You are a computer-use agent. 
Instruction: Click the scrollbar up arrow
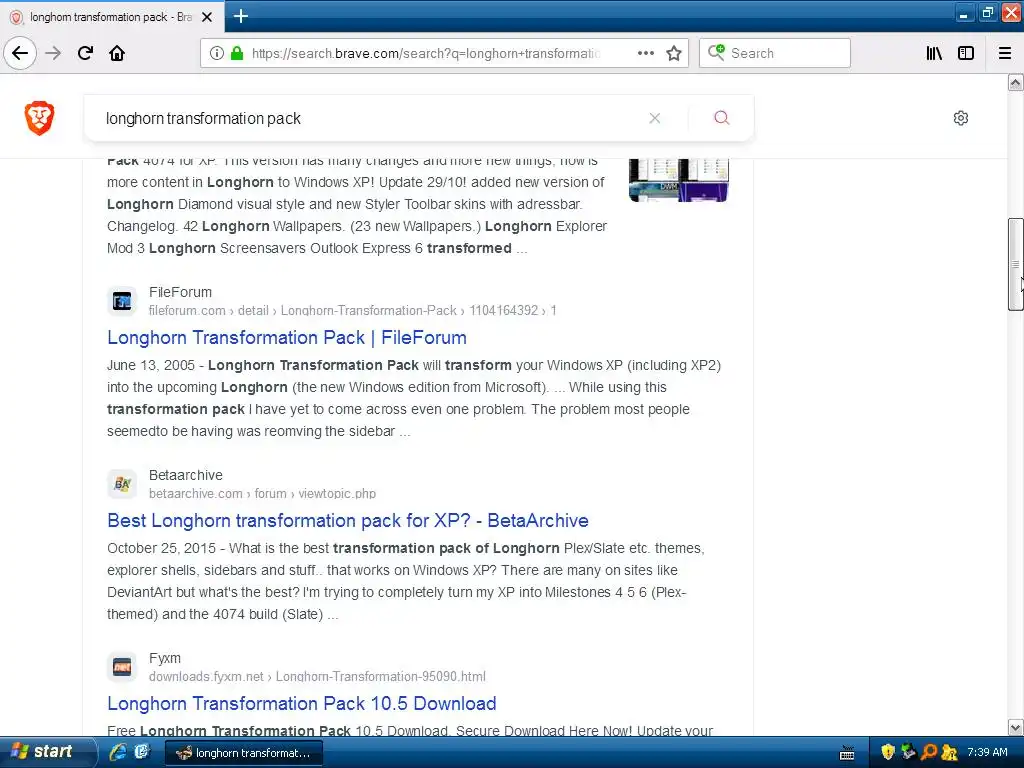pos(1015,82)
